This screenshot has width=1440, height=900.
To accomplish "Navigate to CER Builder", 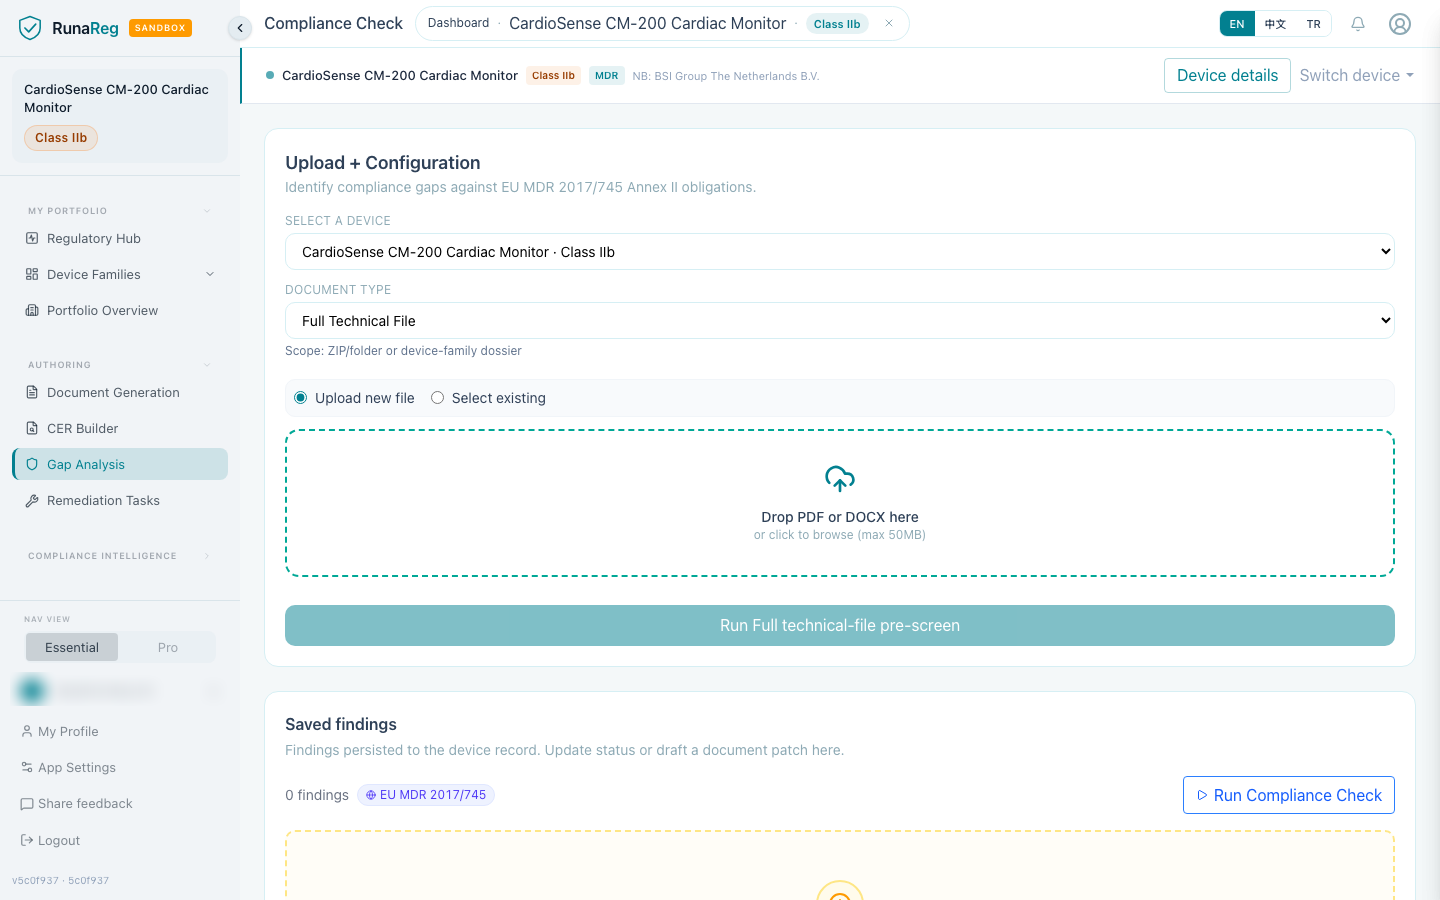I will pos(120,428).
